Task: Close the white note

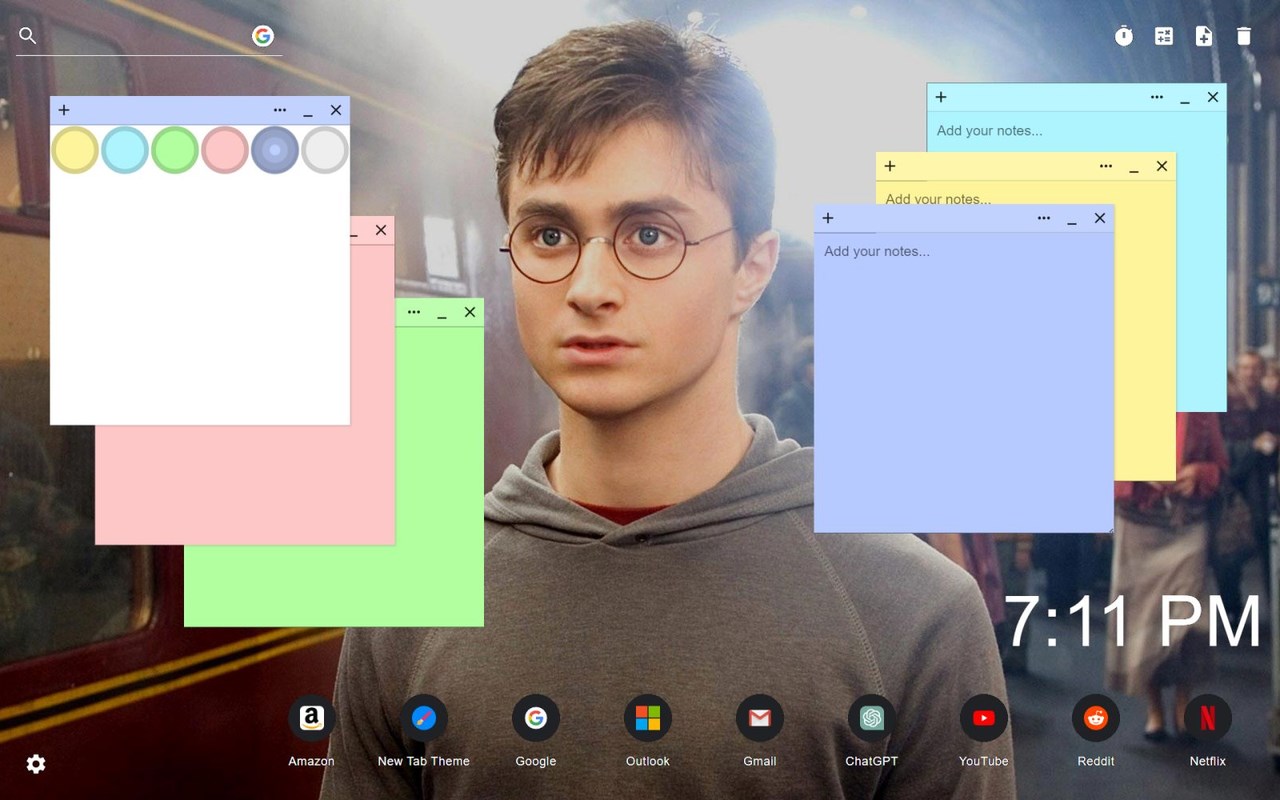Action: 336,110
